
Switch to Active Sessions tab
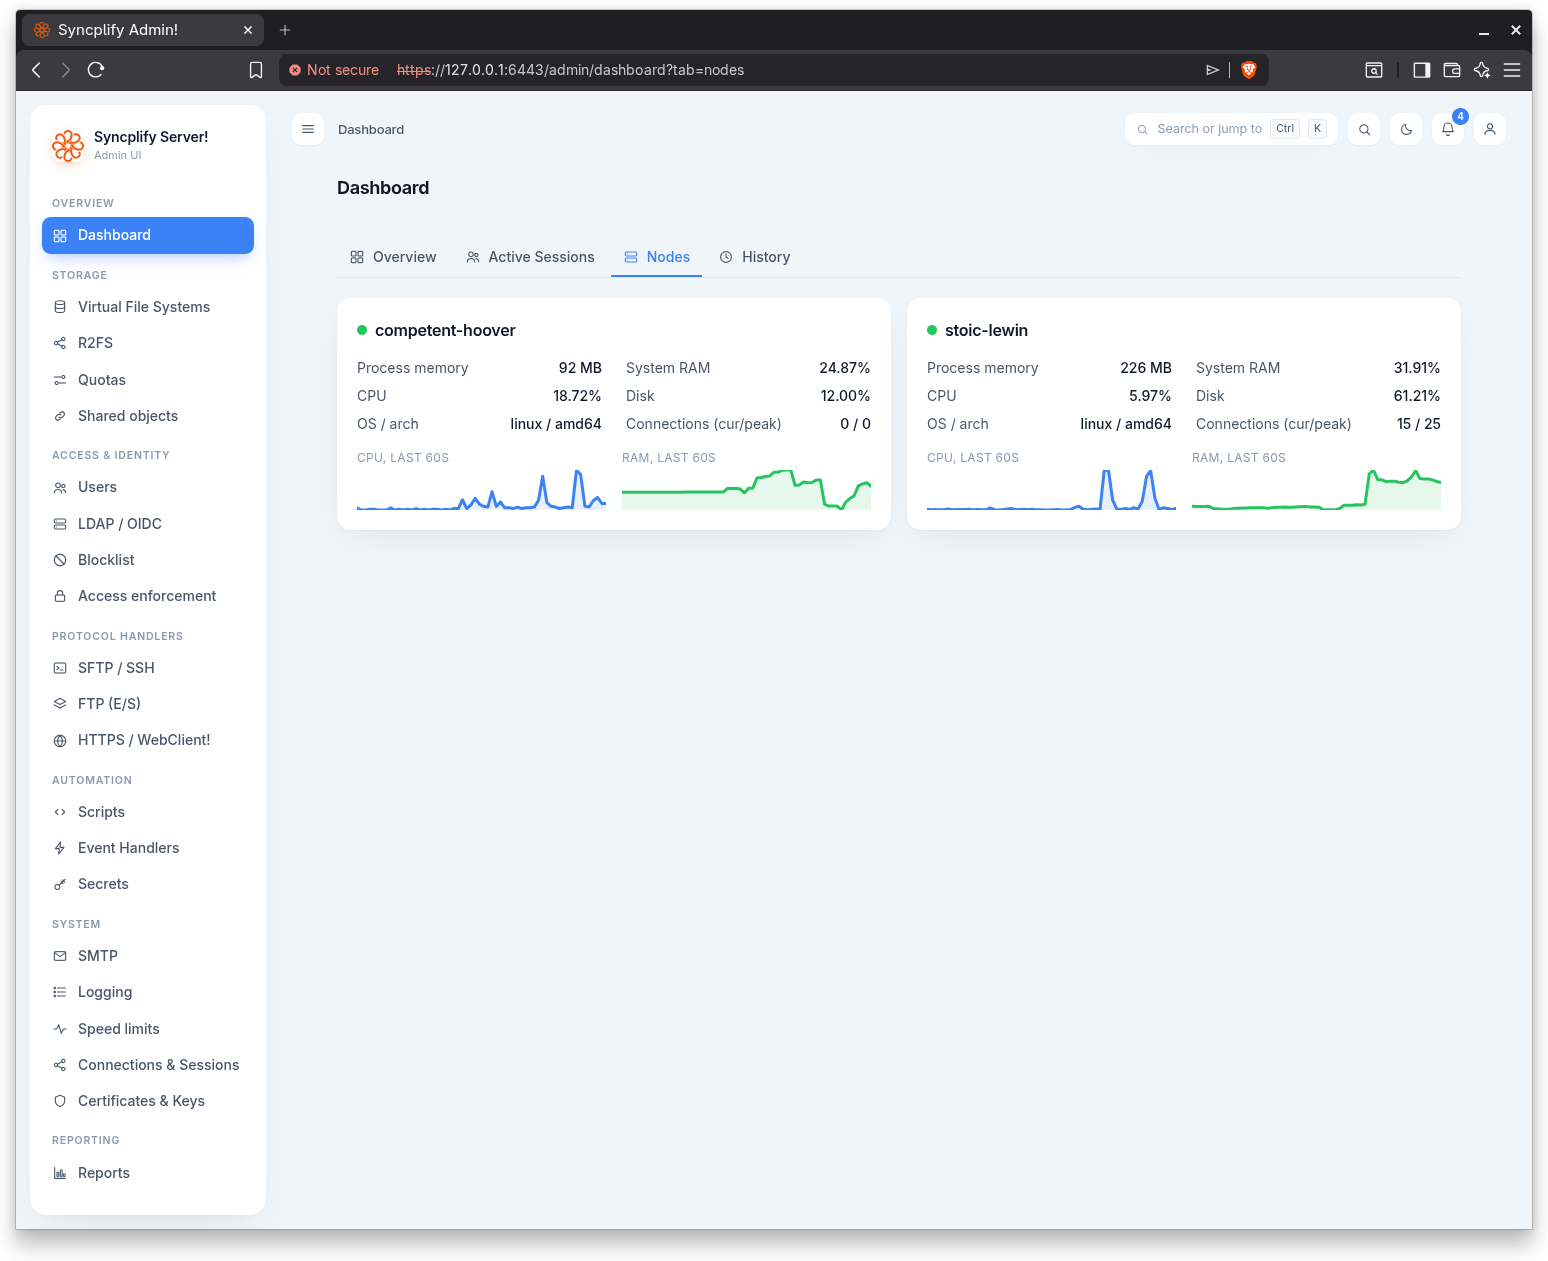pos(530,257)
